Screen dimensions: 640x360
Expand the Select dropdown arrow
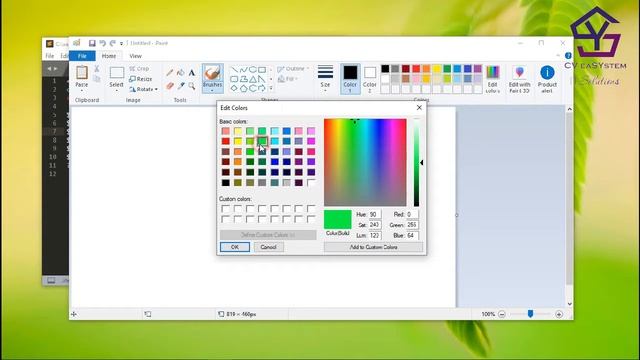coord(116,91)
